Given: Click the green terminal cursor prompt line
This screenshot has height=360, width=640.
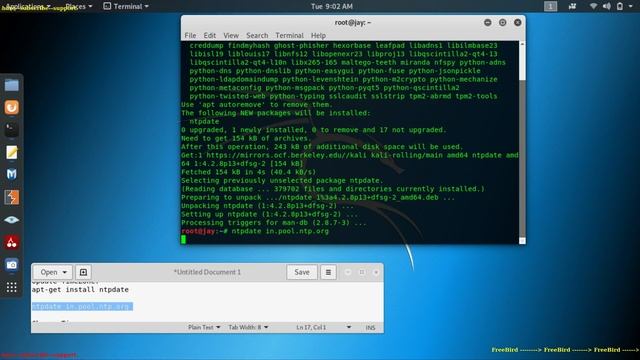Looking at the screenshot, I should pyautogui.click(x=183, y=239).
